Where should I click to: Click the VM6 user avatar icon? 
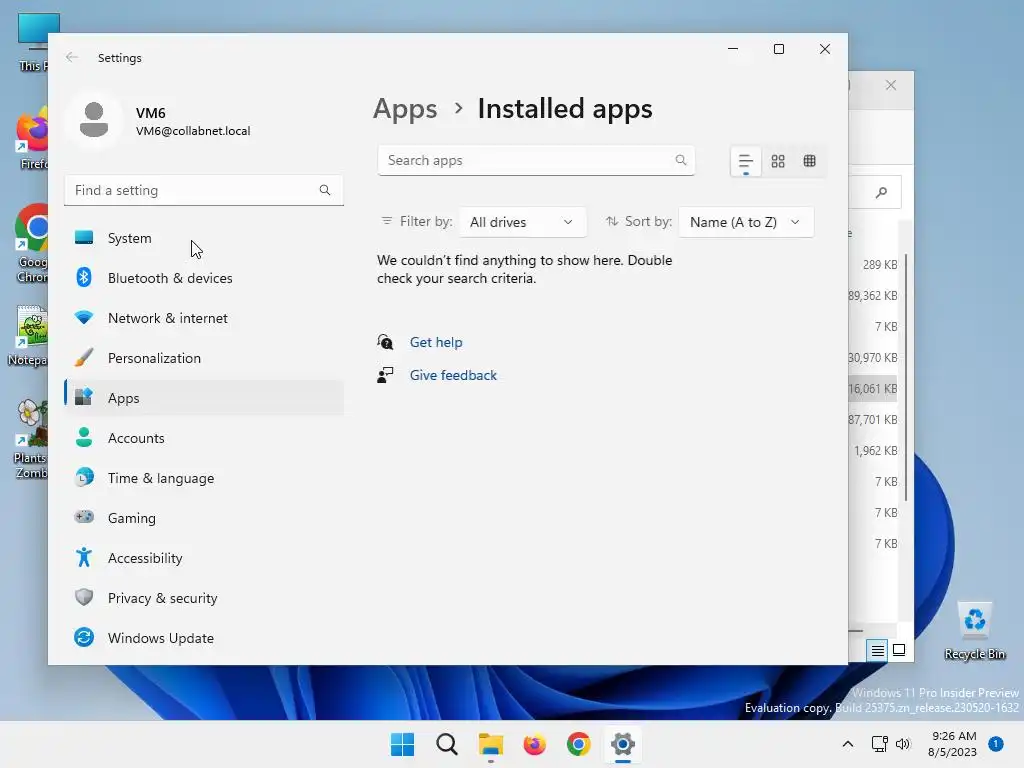(94, 120)
